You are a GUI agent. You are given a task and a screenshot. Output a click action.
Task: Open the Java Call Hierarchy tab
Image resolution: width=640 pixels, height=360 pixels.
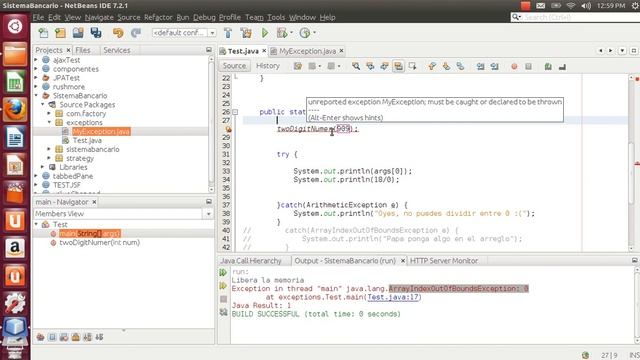(x=251, y=260)
